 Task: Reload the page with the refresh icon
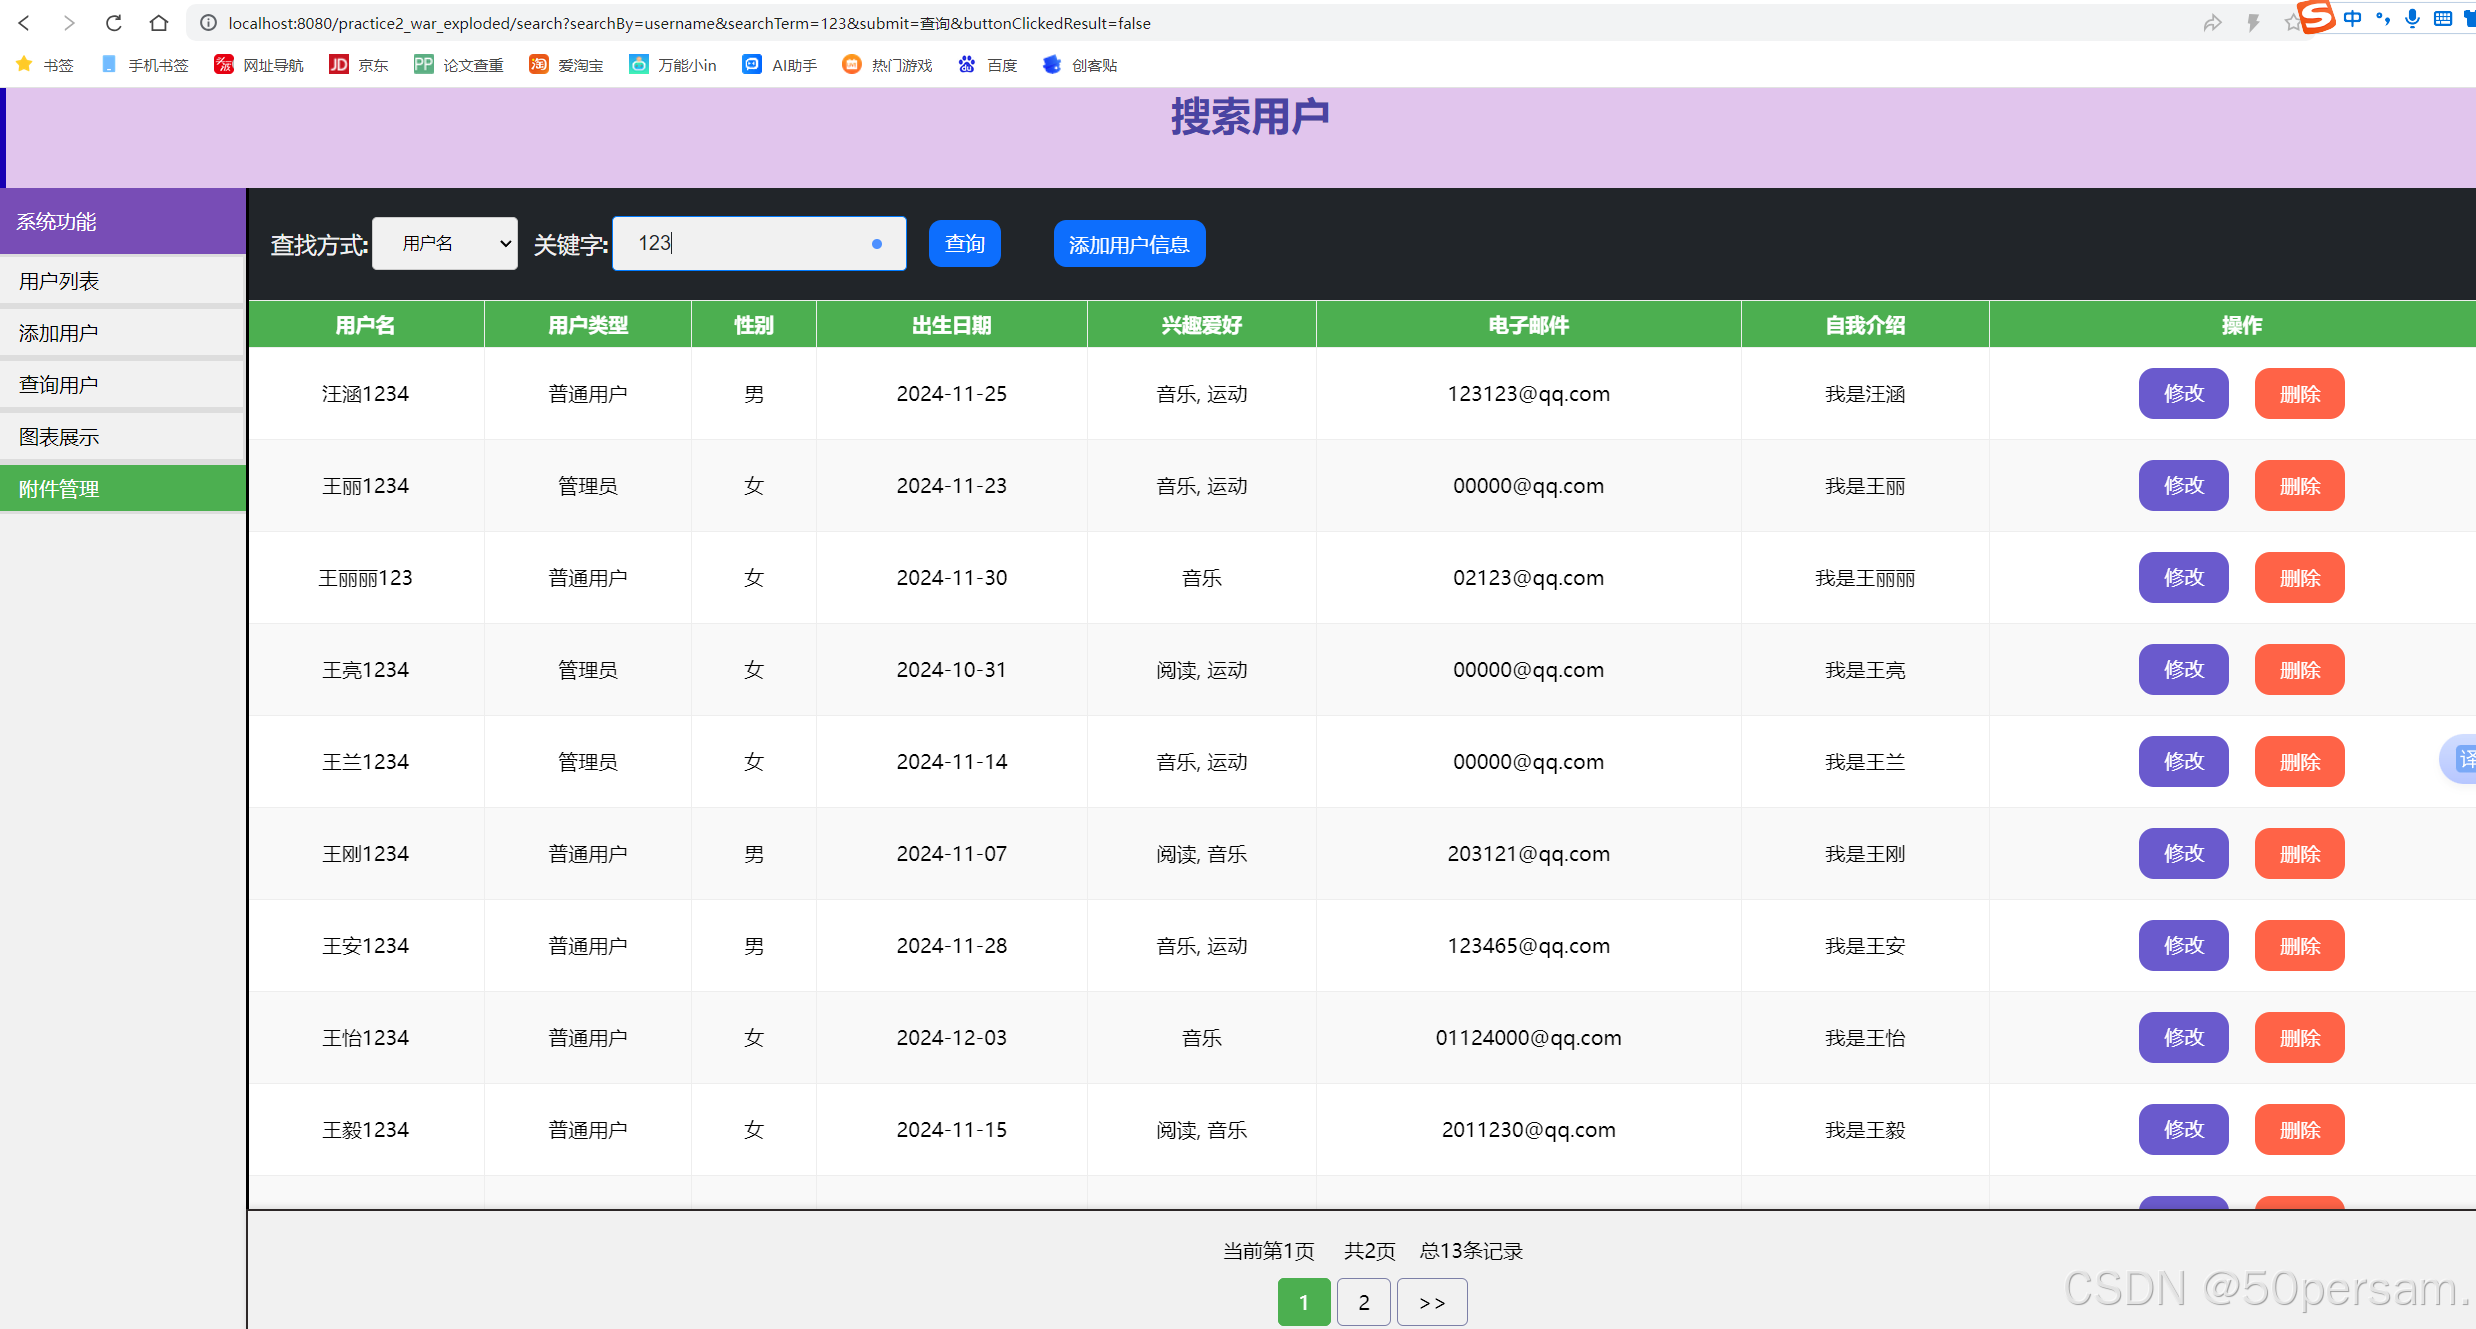[x=114, y=22]
